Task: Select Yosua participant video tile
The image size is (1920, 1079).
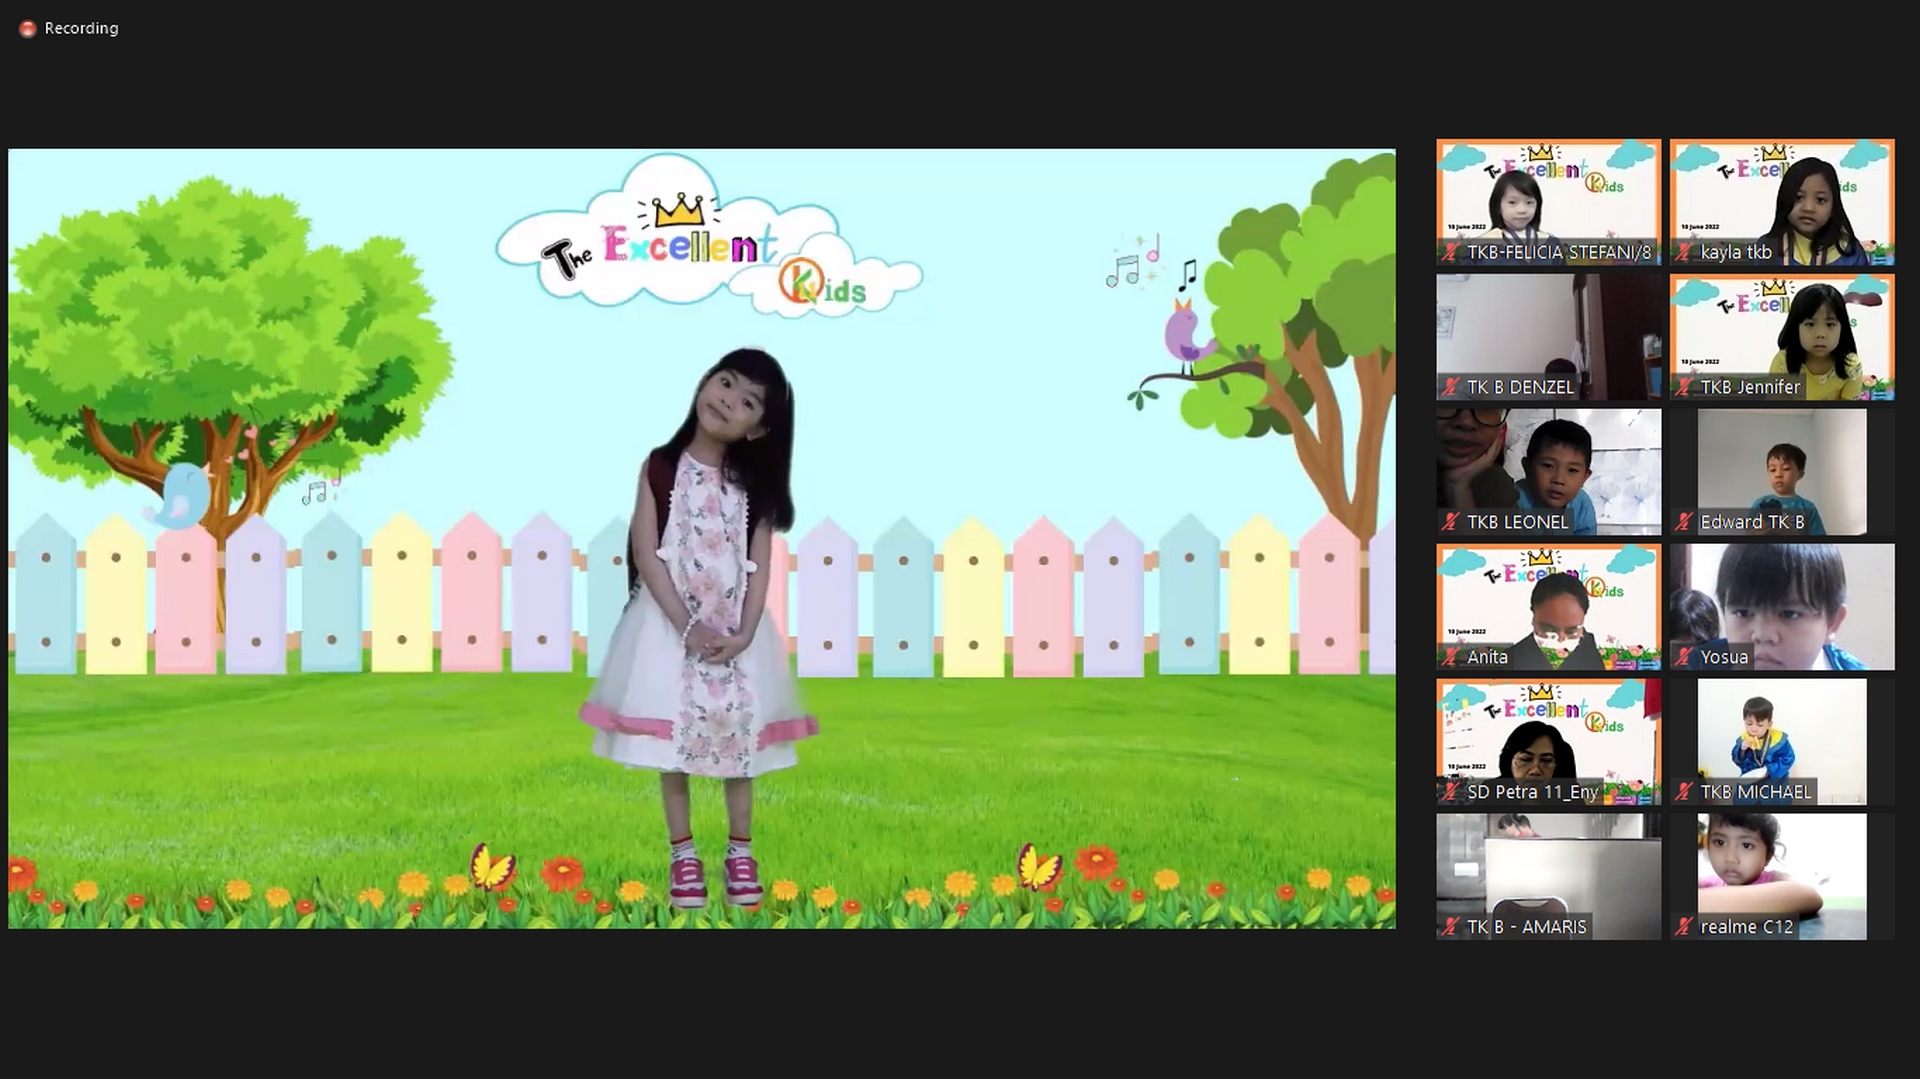Action: pos(1782,607)
